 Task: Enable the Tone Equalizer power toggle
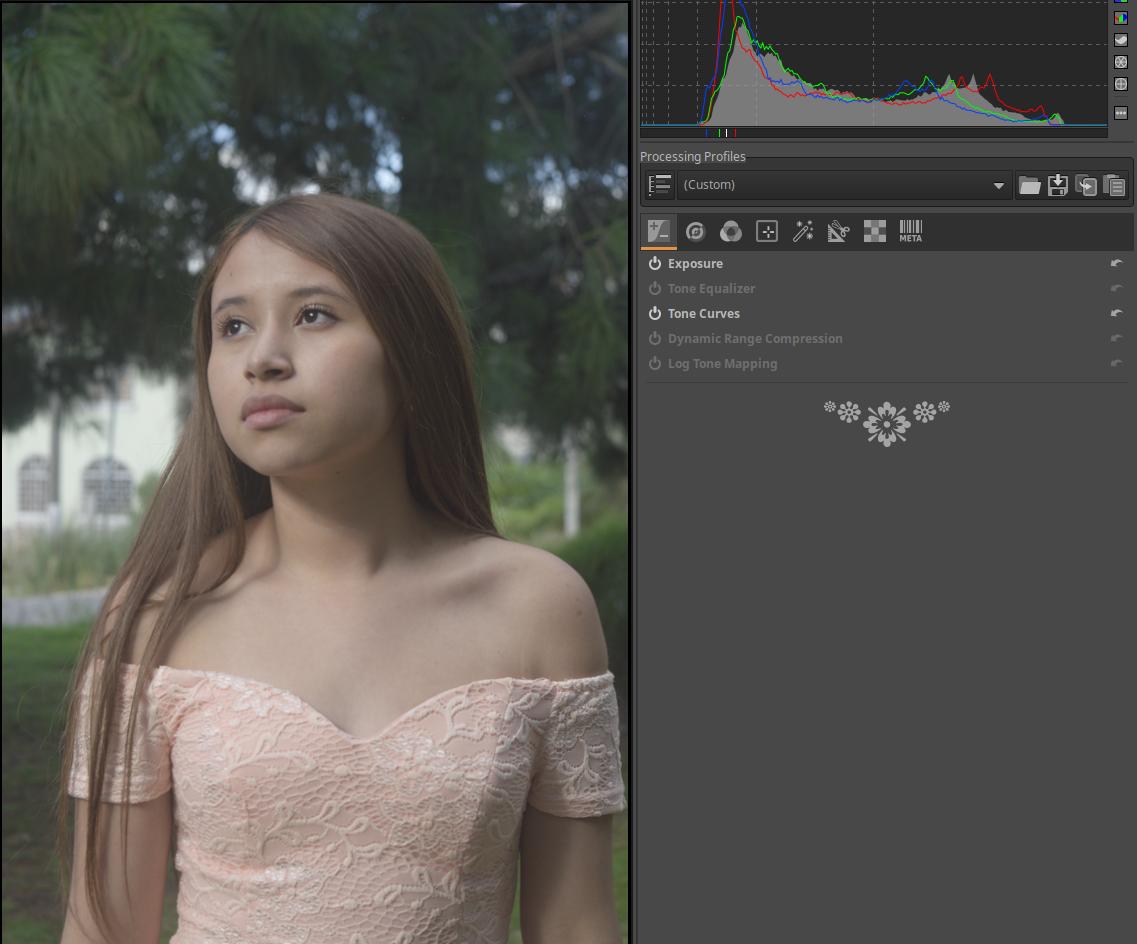click(655, 289)
